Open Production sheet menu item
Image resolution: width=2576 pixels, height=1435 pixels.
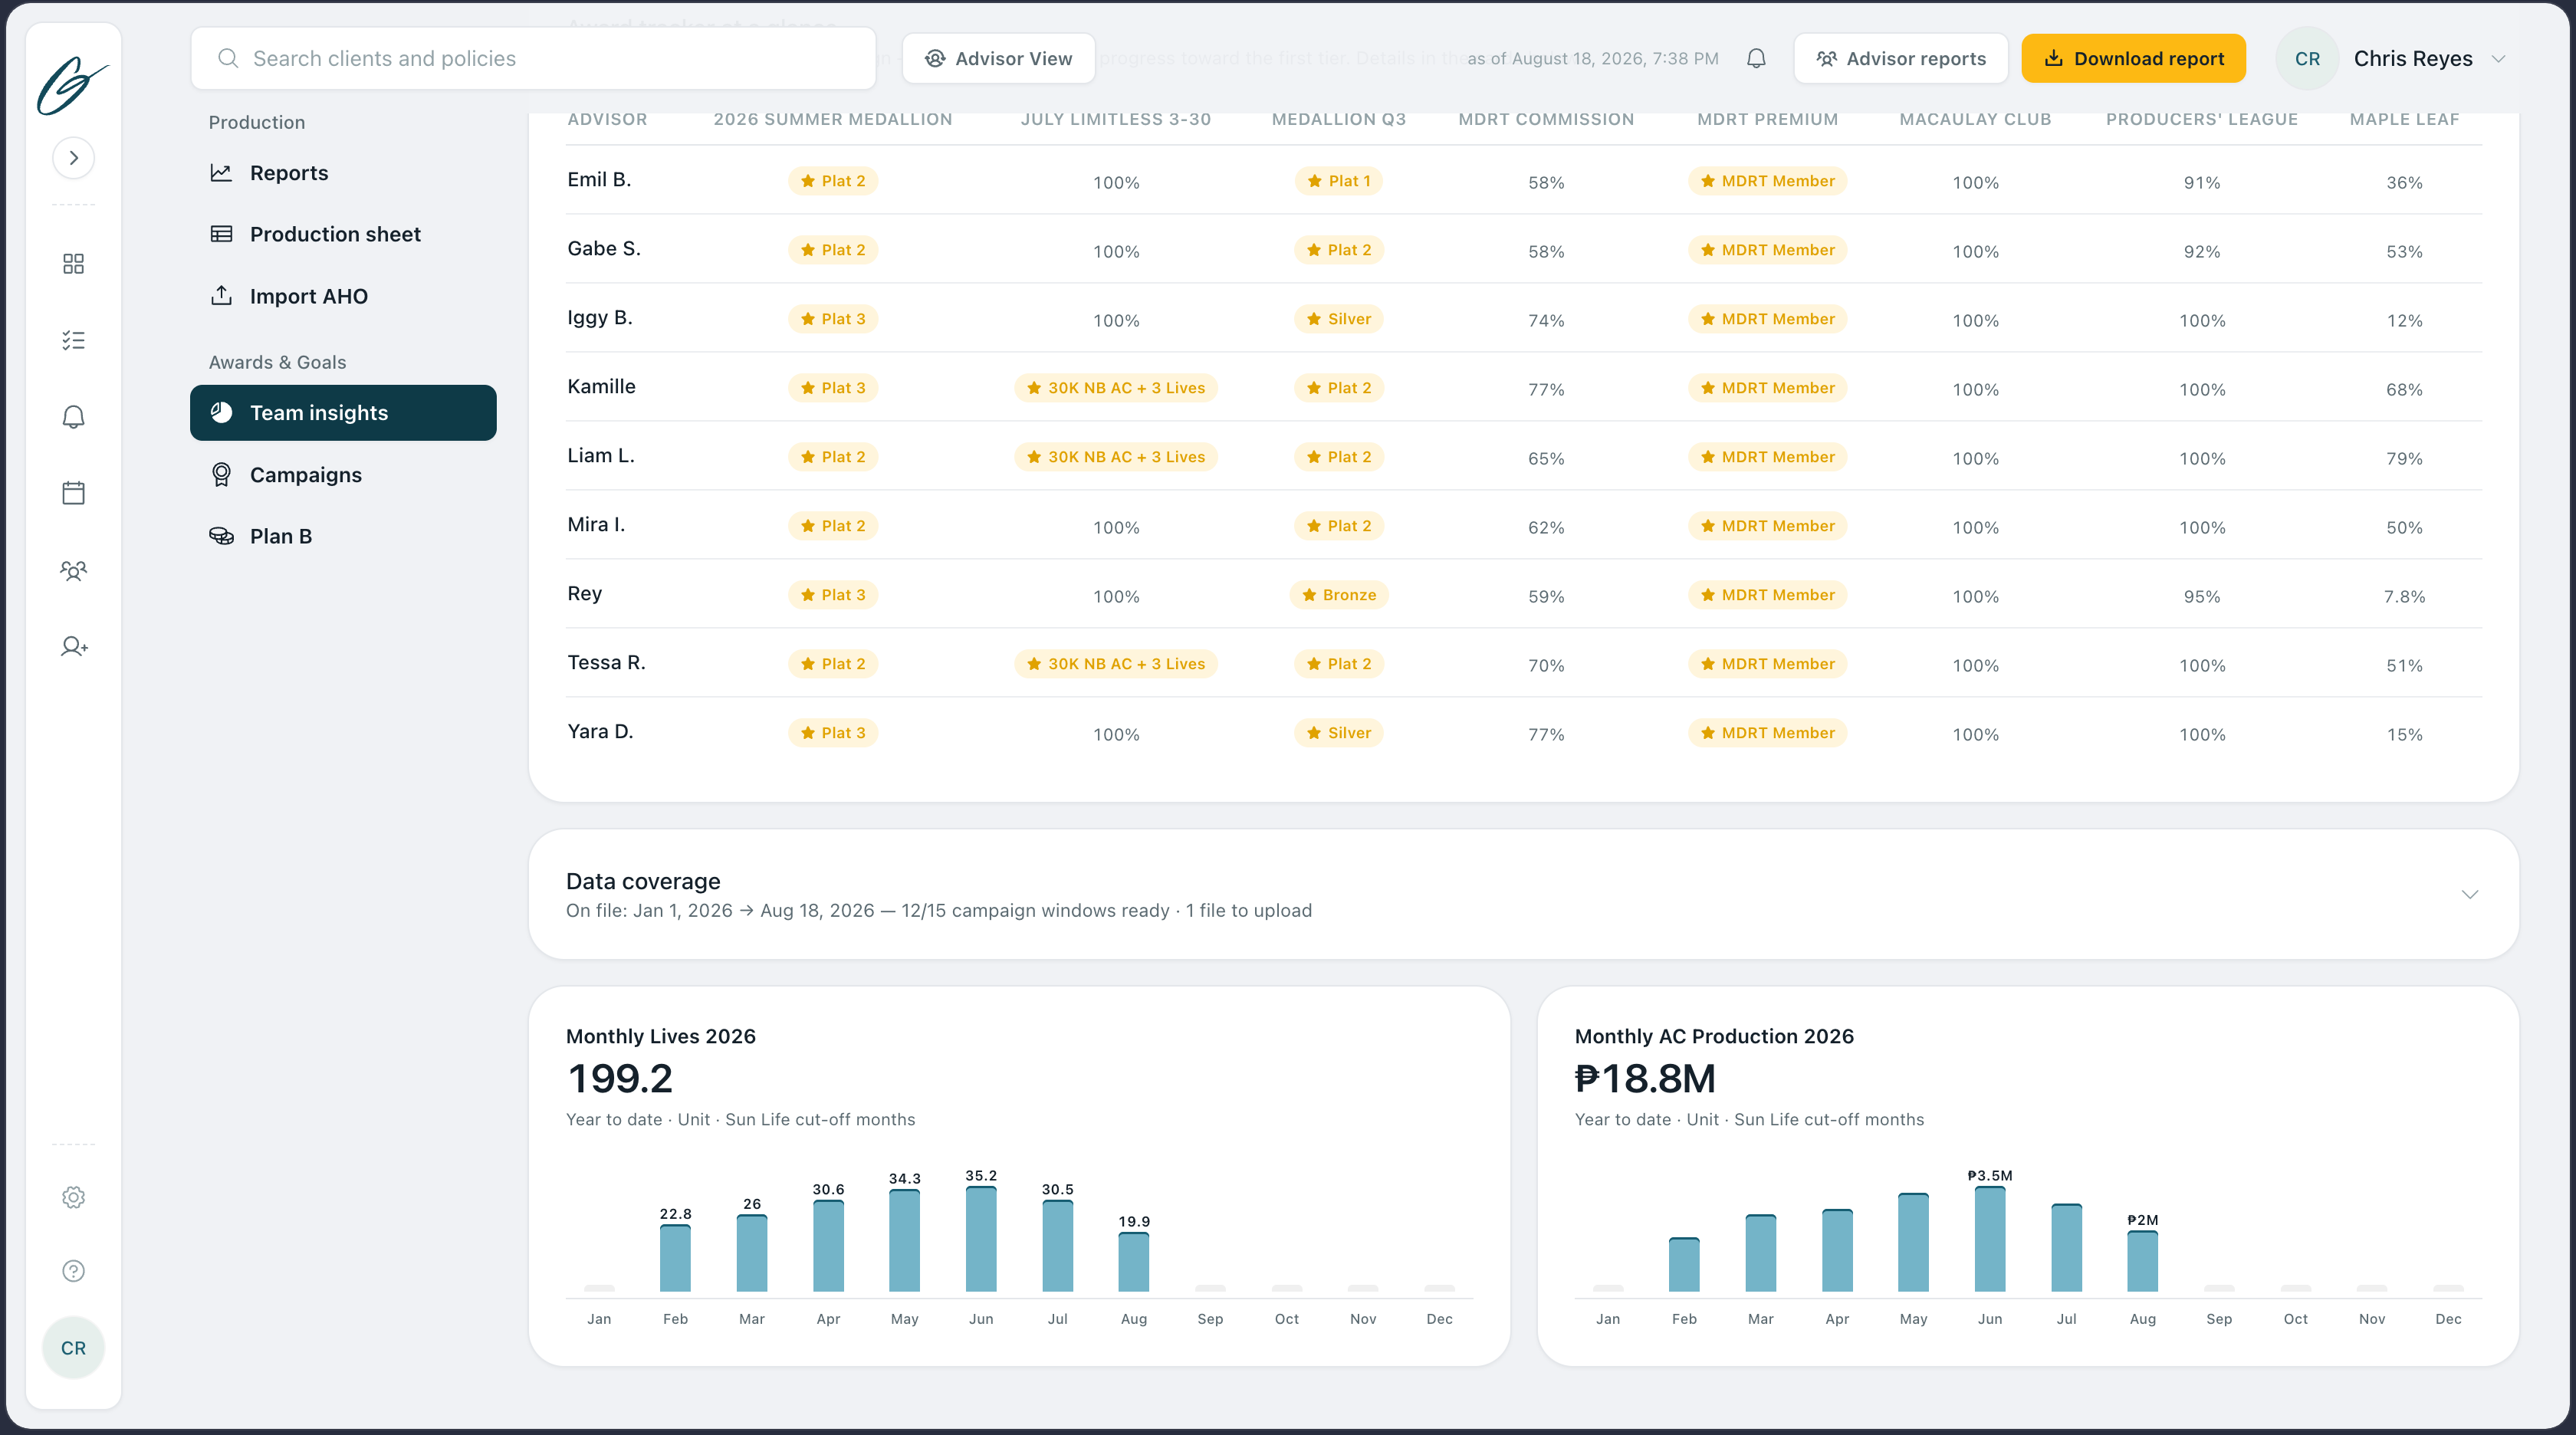point(343,234)
